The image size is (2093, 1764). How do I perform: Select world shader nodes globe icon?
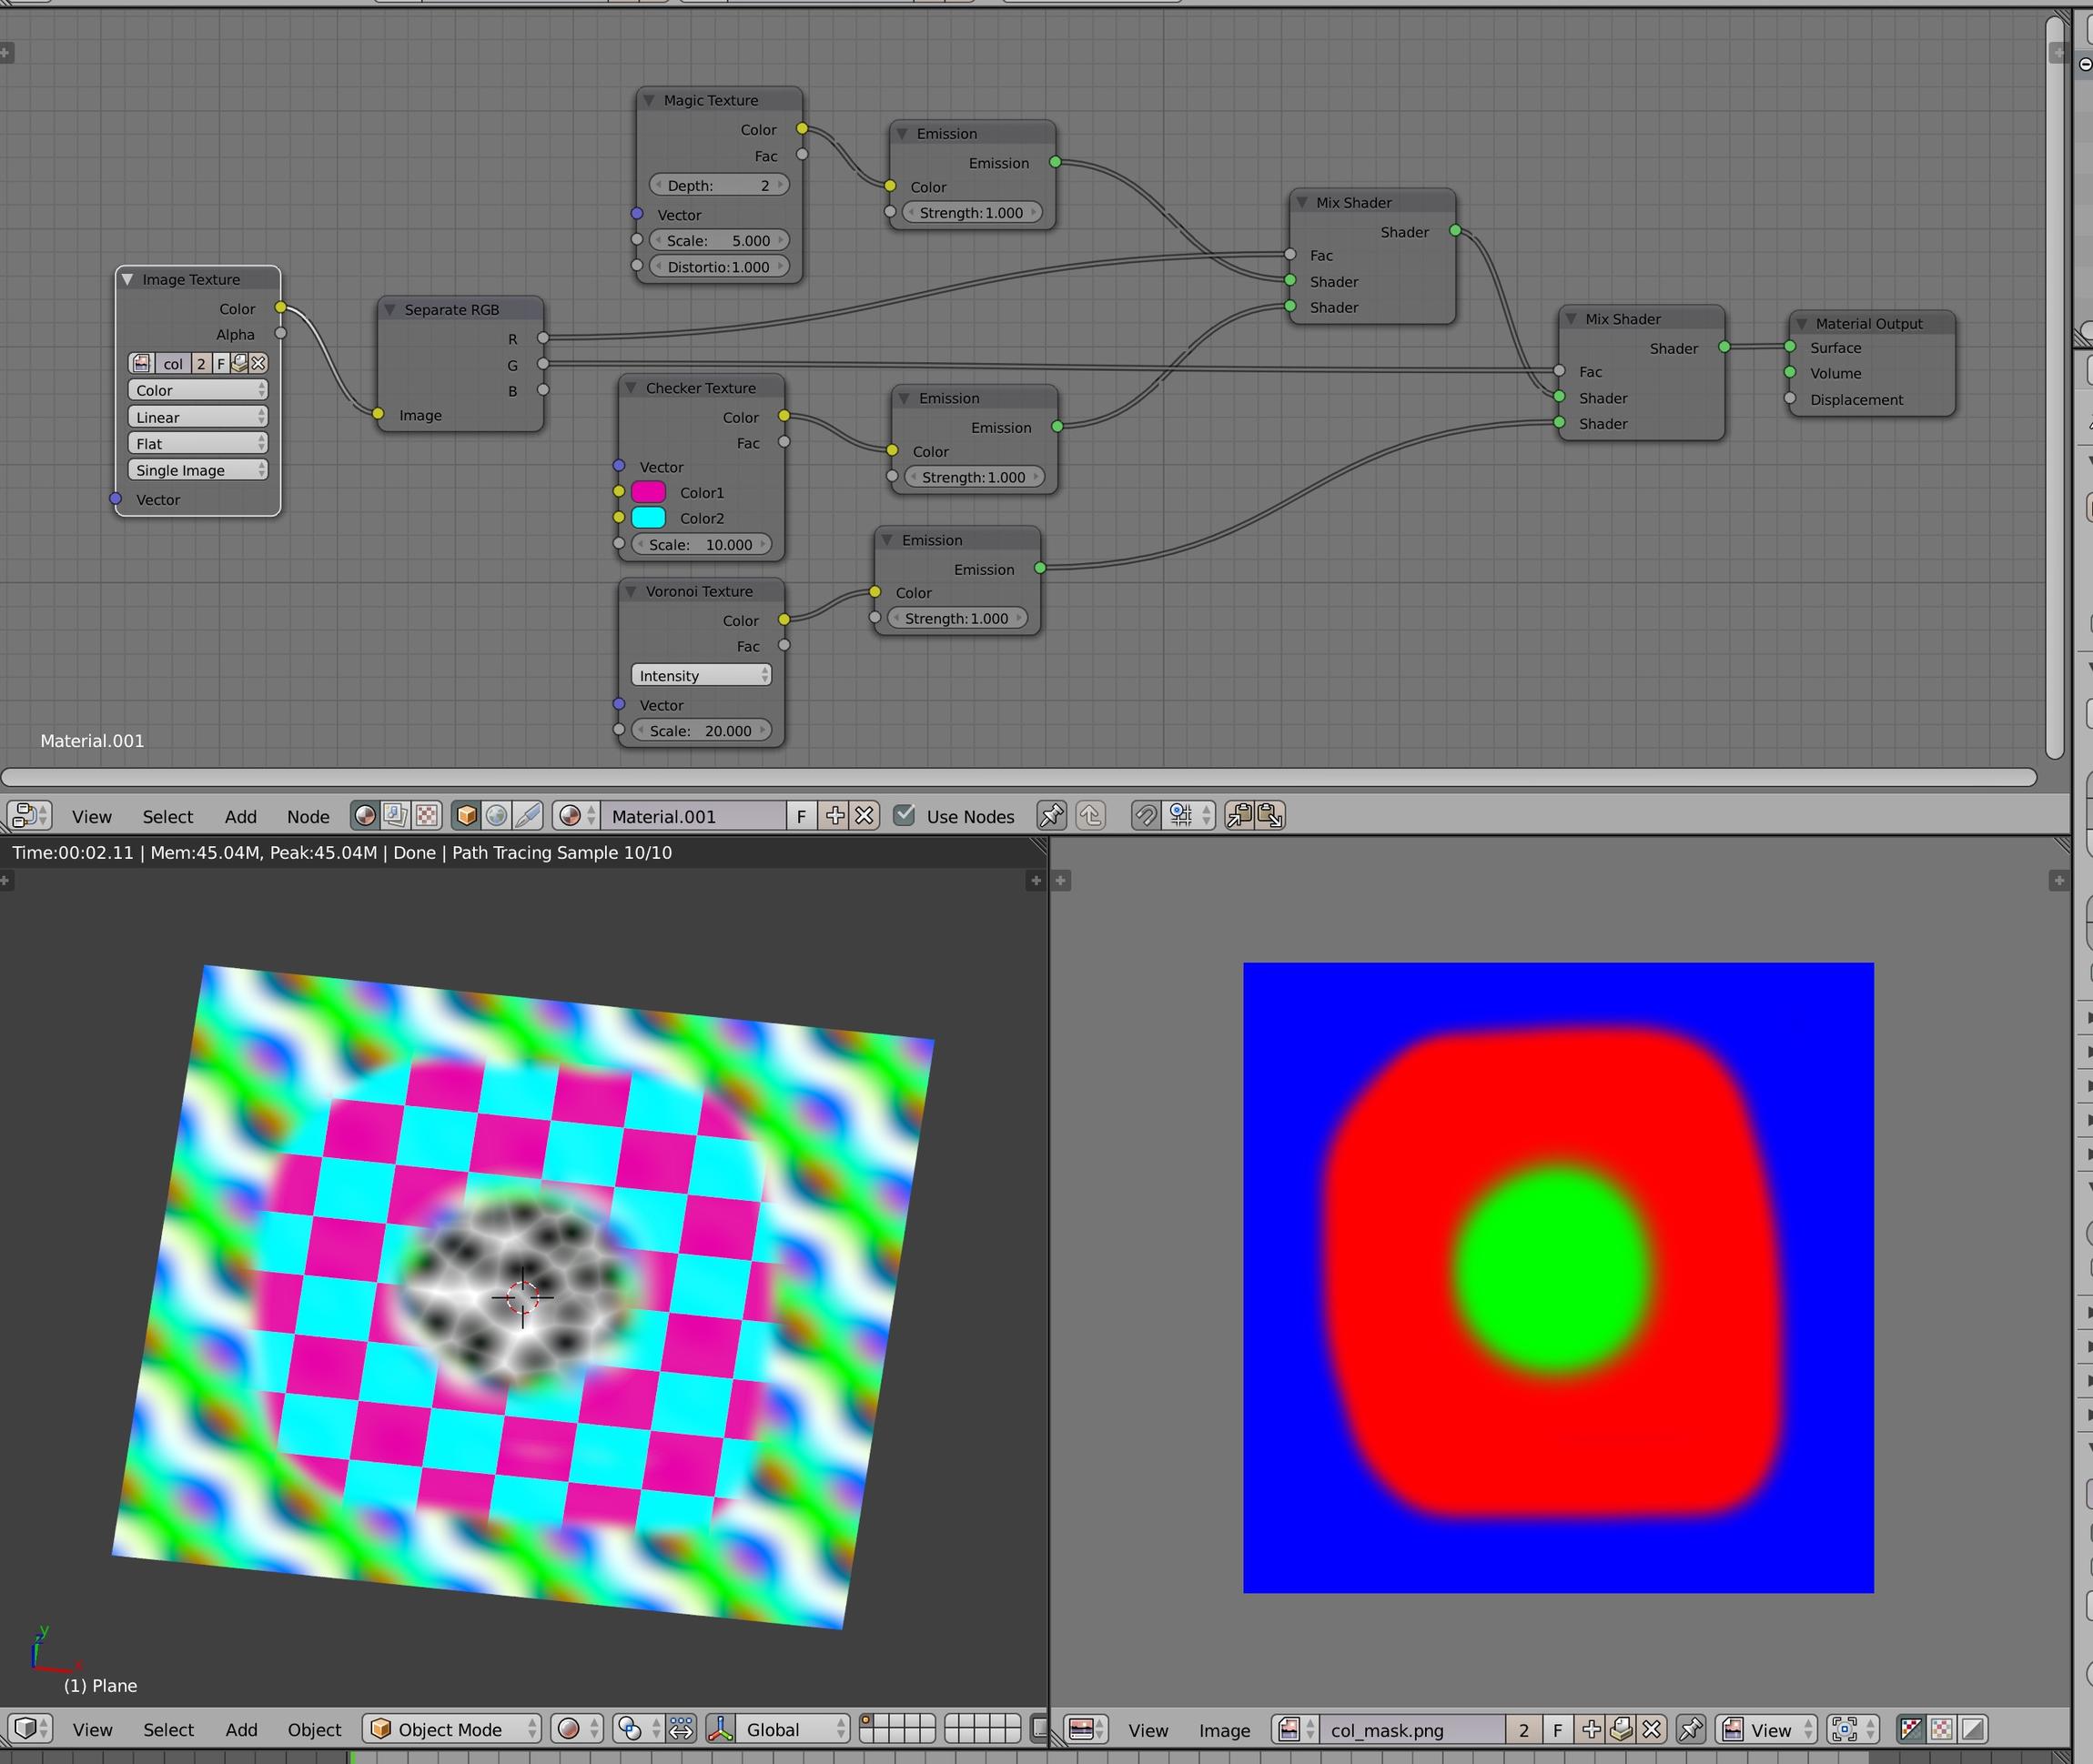coord(497,816)
